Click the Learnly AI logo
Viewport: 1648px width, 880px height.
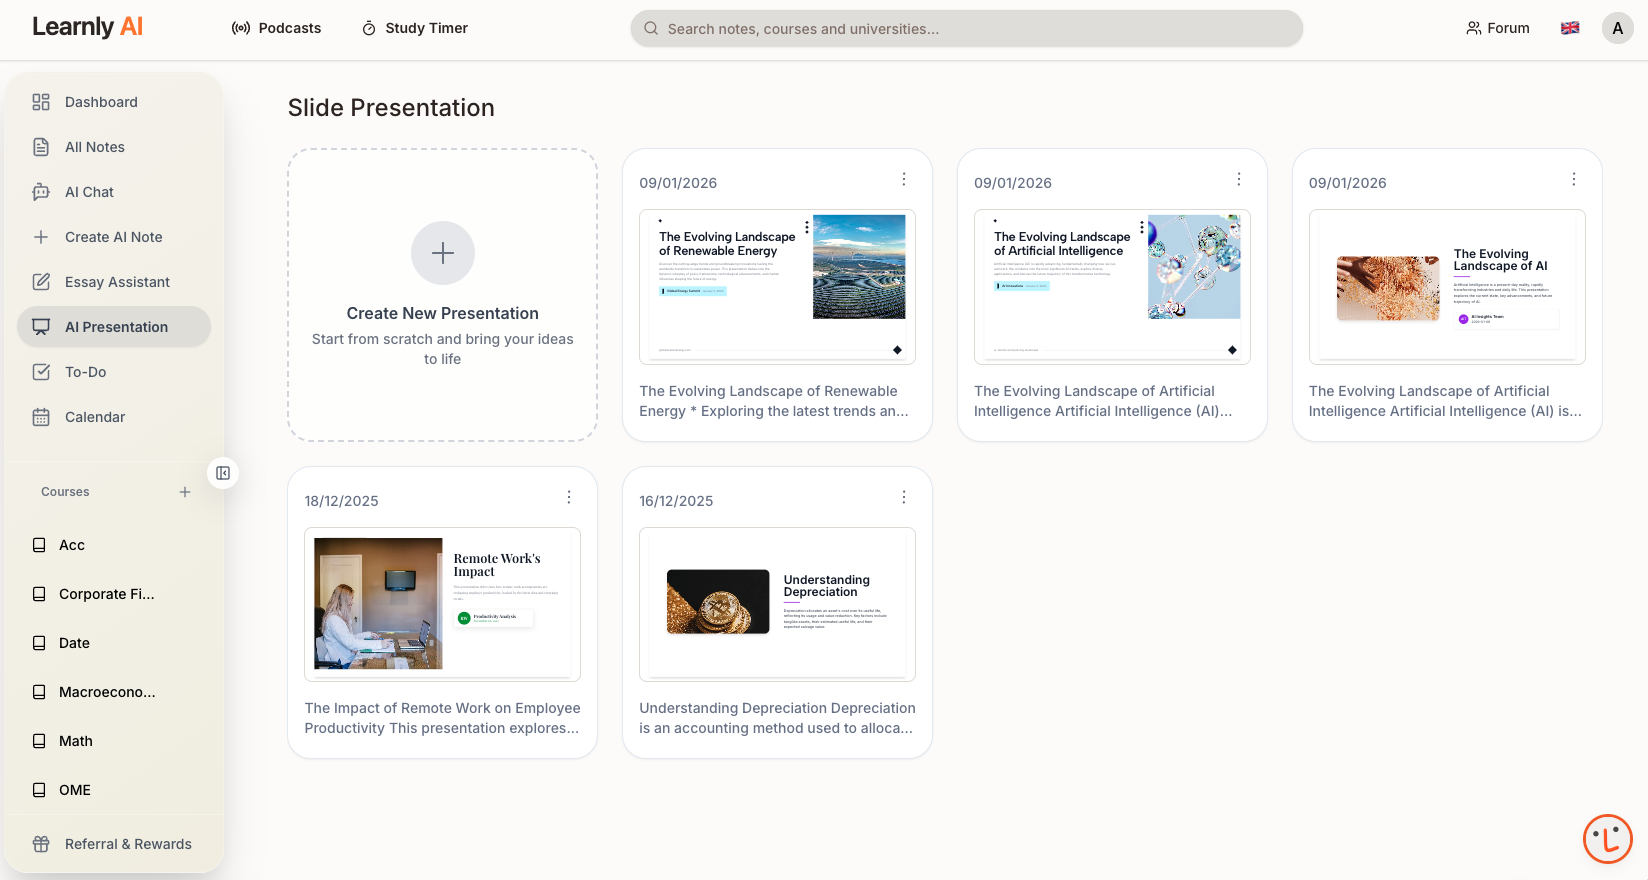88,27
